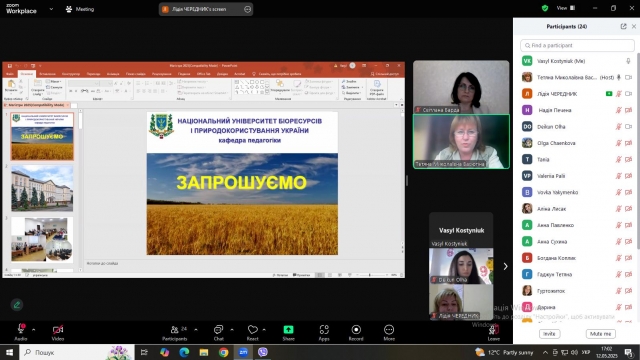This screenshot has height=360, width=640.
Task: Expand the arrow next to Participants
Action: coord(196,329)
